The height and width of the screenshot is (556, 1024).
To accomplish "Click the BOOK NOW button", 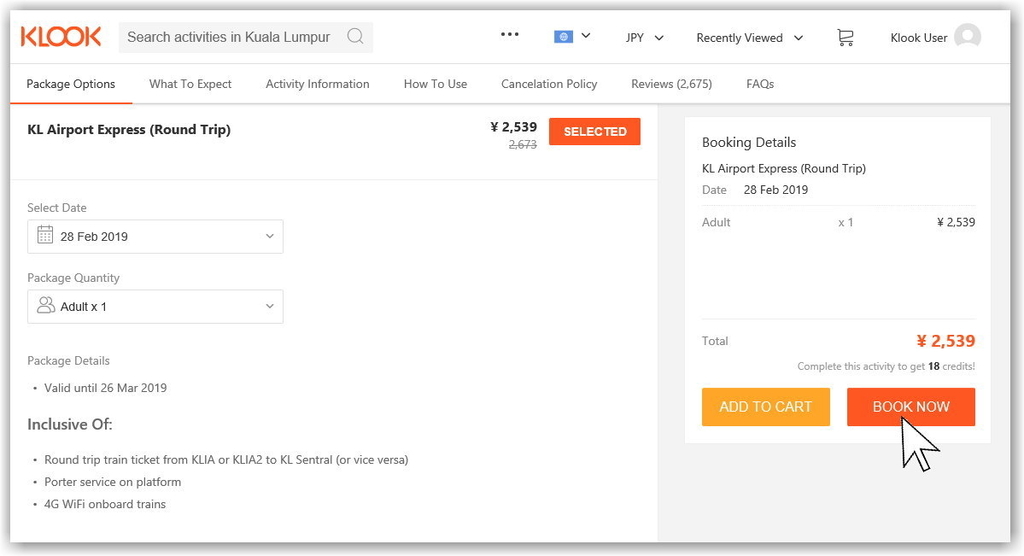I will 910,406.
